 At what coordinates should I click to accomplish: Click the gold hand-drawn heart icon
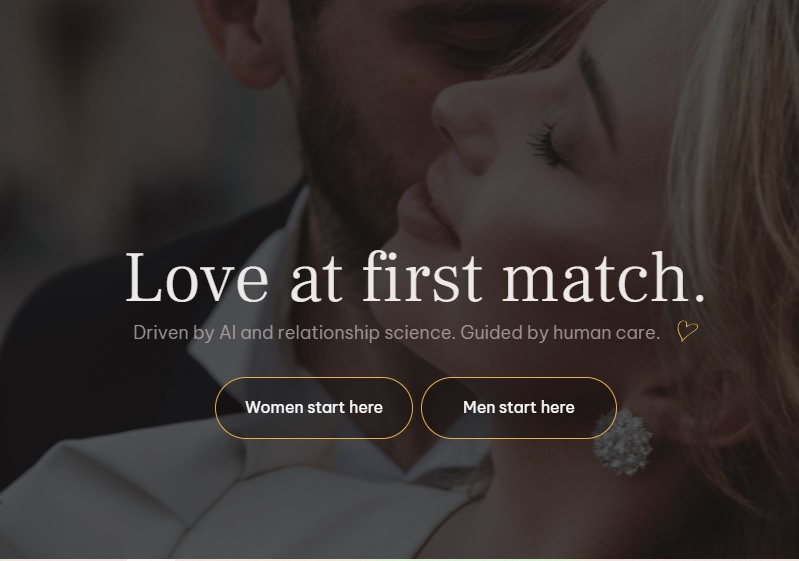pyautogui.click(x=687, y=331)
